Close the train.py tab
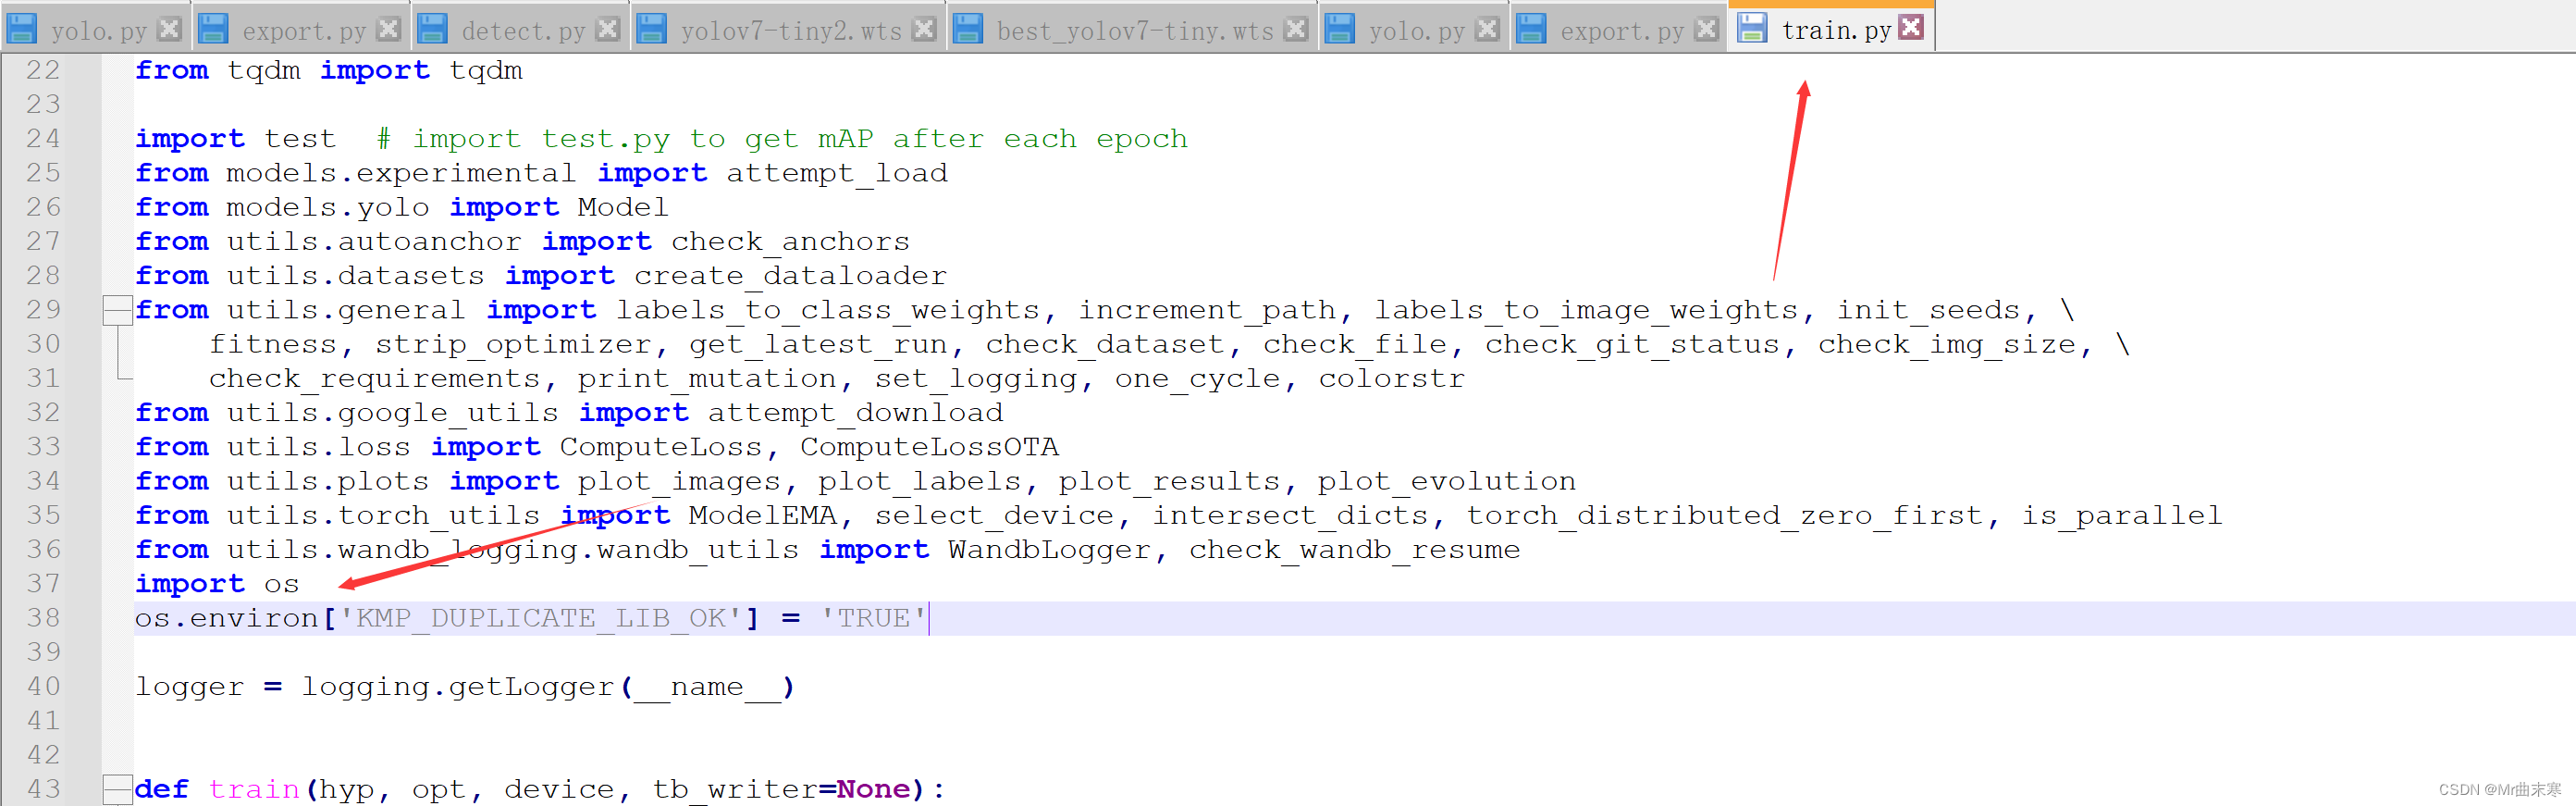 (1911, 27)
